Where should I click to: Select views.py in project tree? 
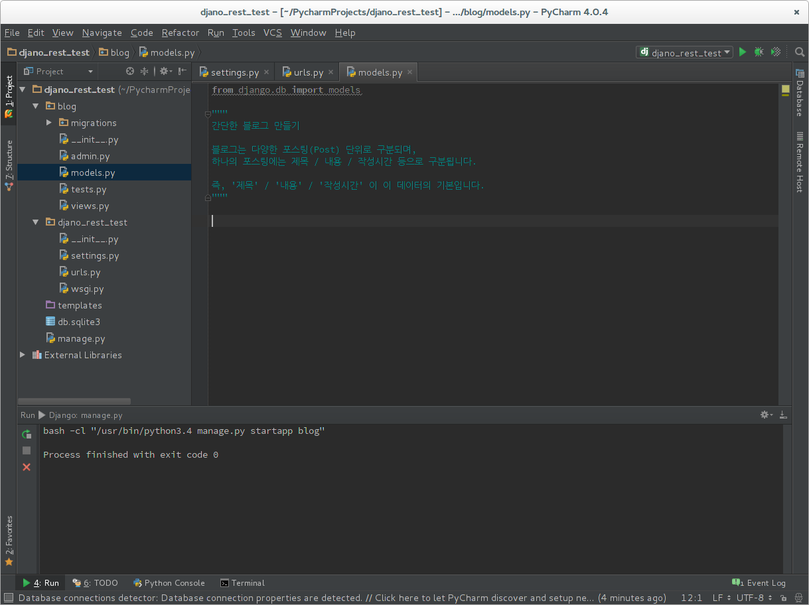click(x=90, y=206)
